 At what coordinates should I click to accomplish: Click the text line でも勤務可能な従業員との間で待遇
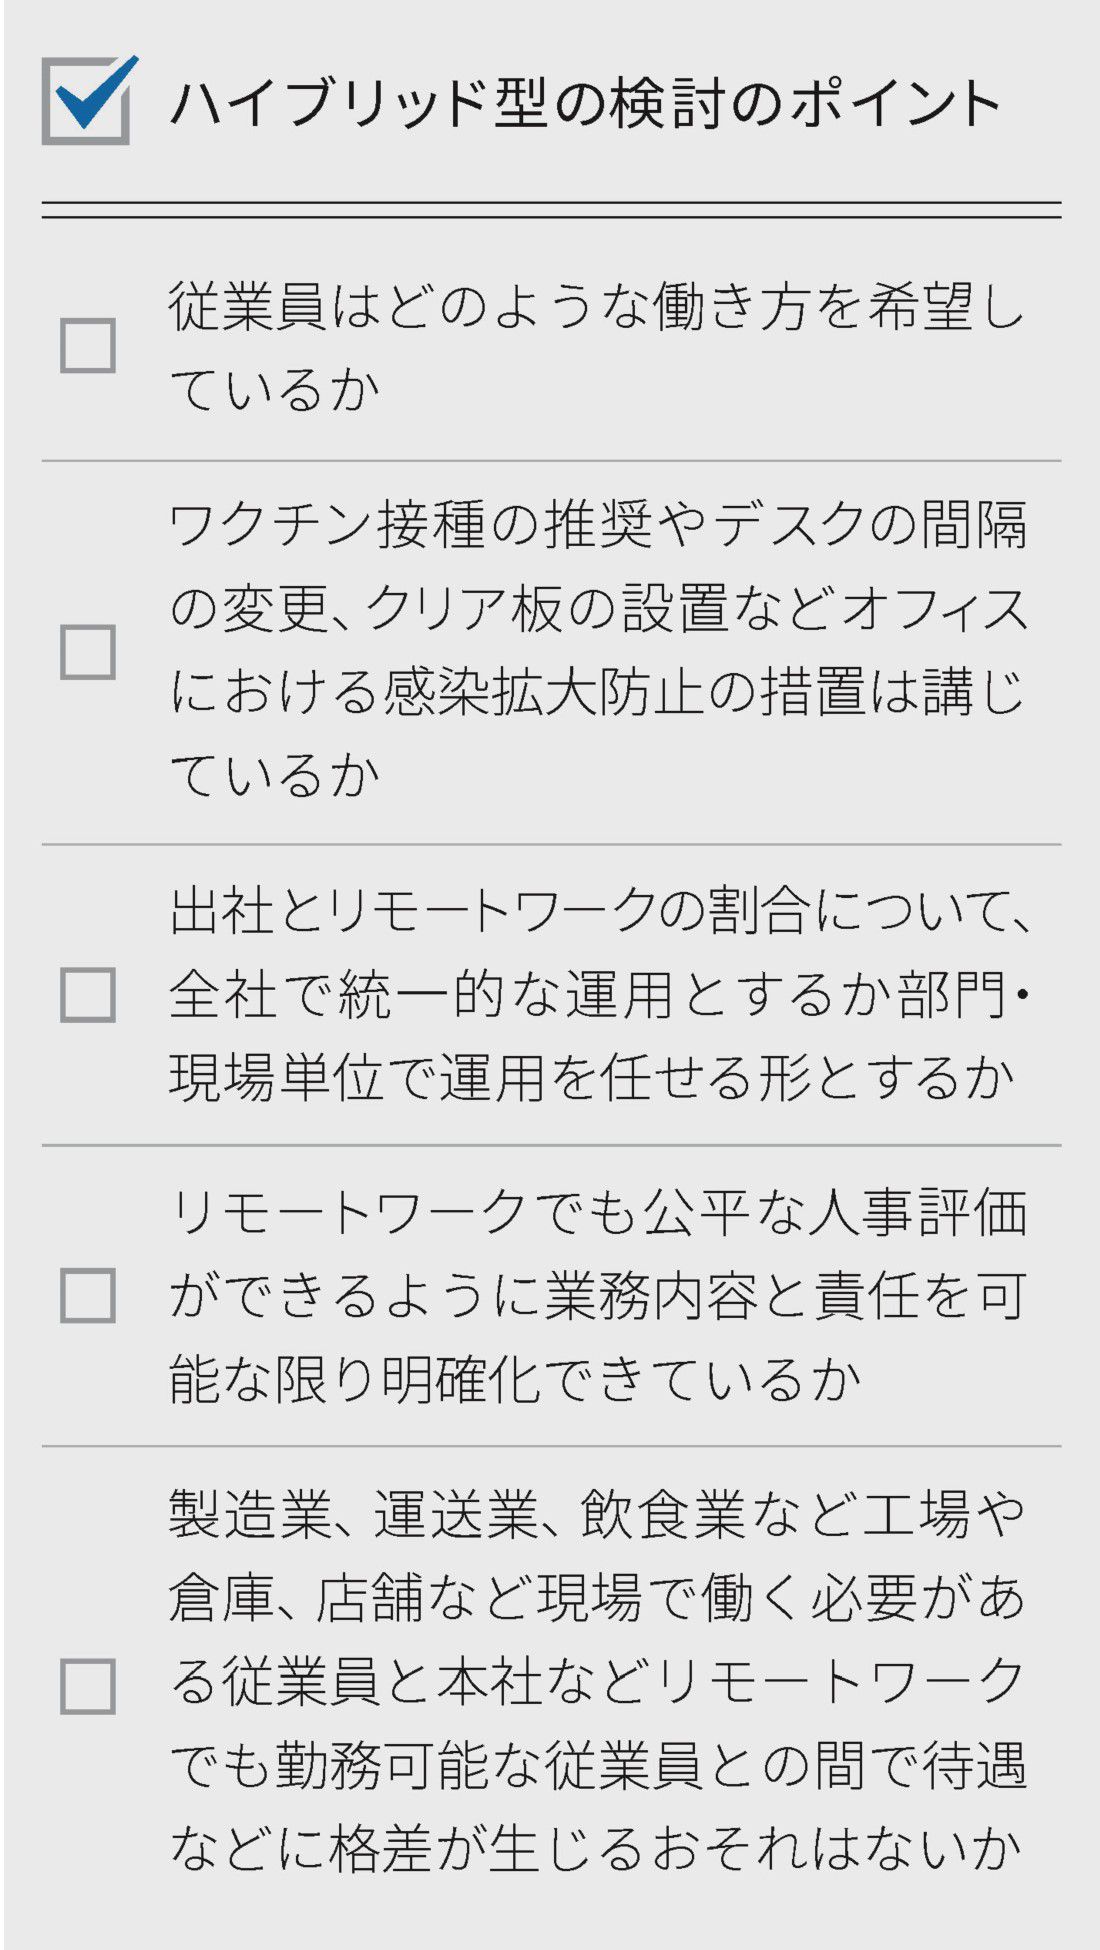(x=596, y=1765)
